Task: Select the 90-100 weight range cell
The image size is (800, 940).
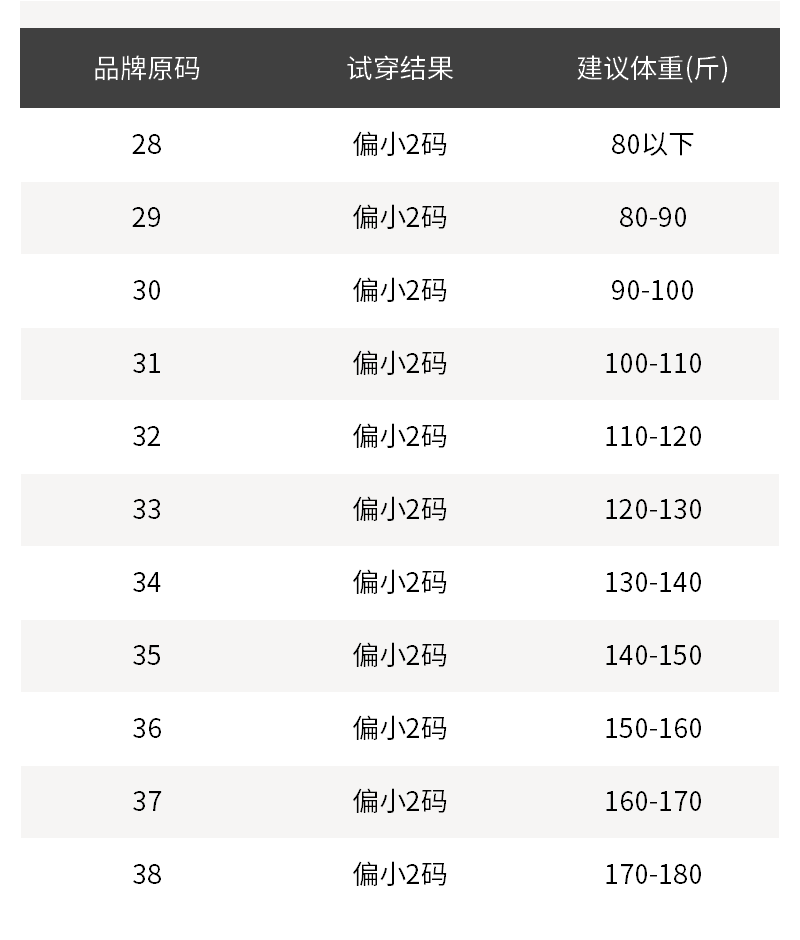Action: (653, 291)
